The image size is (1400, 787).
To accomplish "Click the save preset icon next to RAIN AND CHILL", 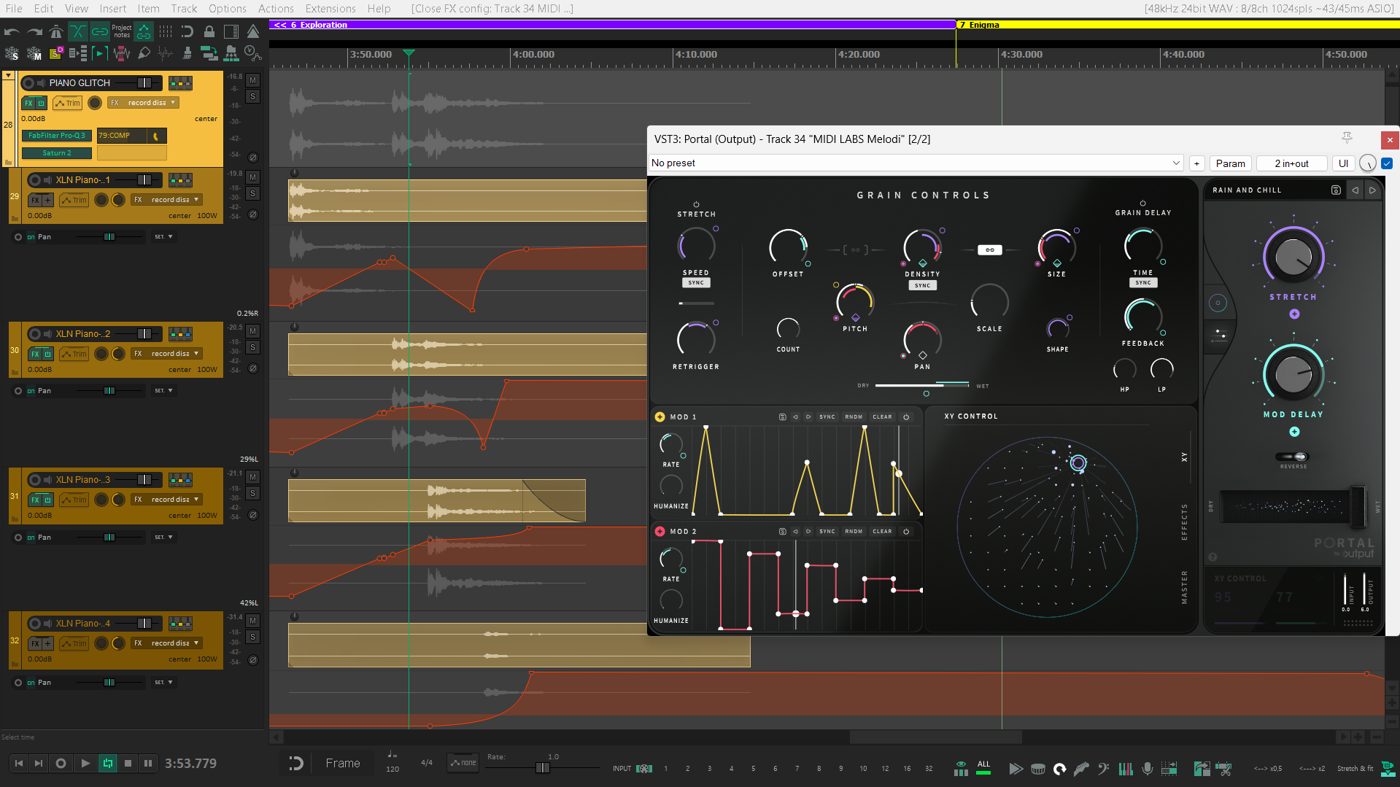I will point(1335,190).
